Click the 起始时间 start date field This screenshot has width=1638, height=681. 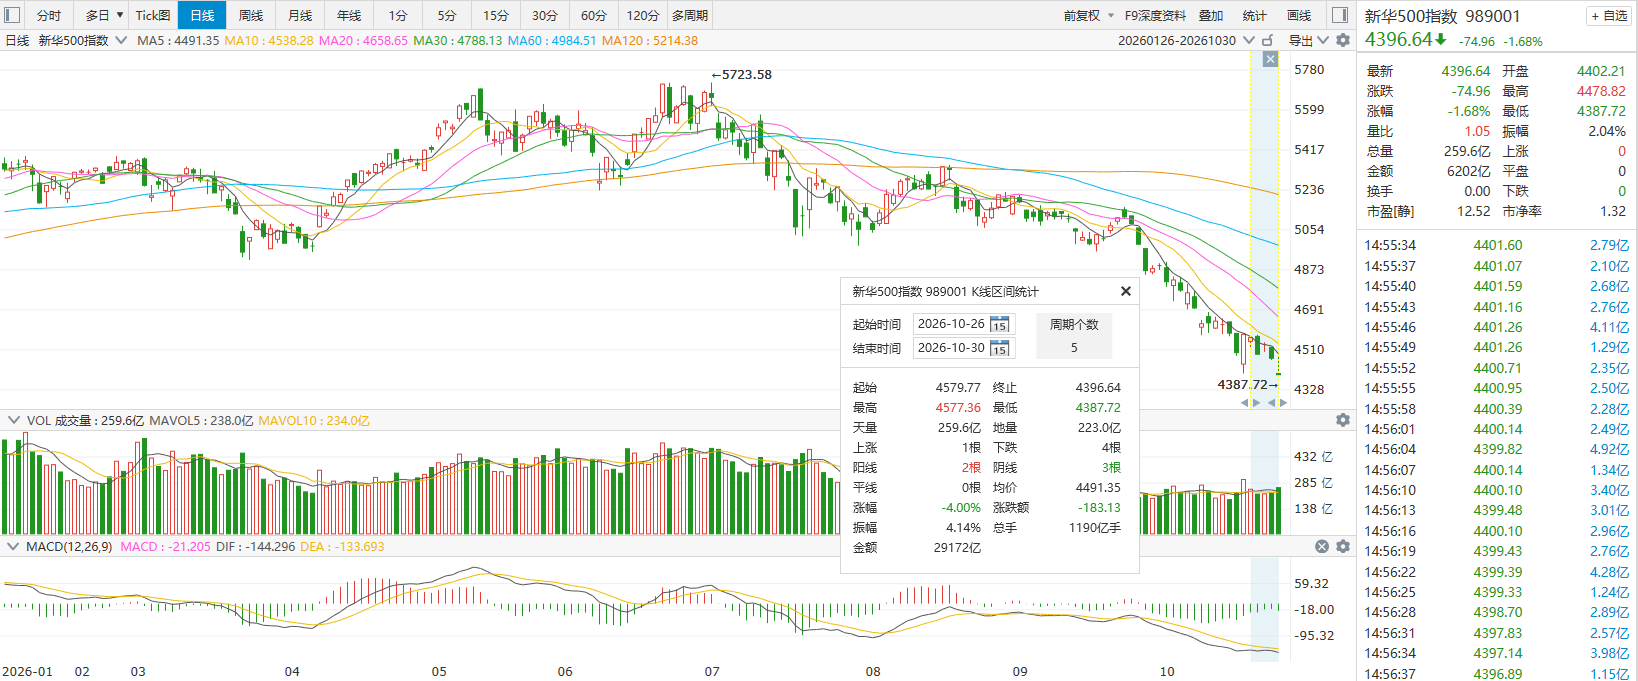pos(964,324)
